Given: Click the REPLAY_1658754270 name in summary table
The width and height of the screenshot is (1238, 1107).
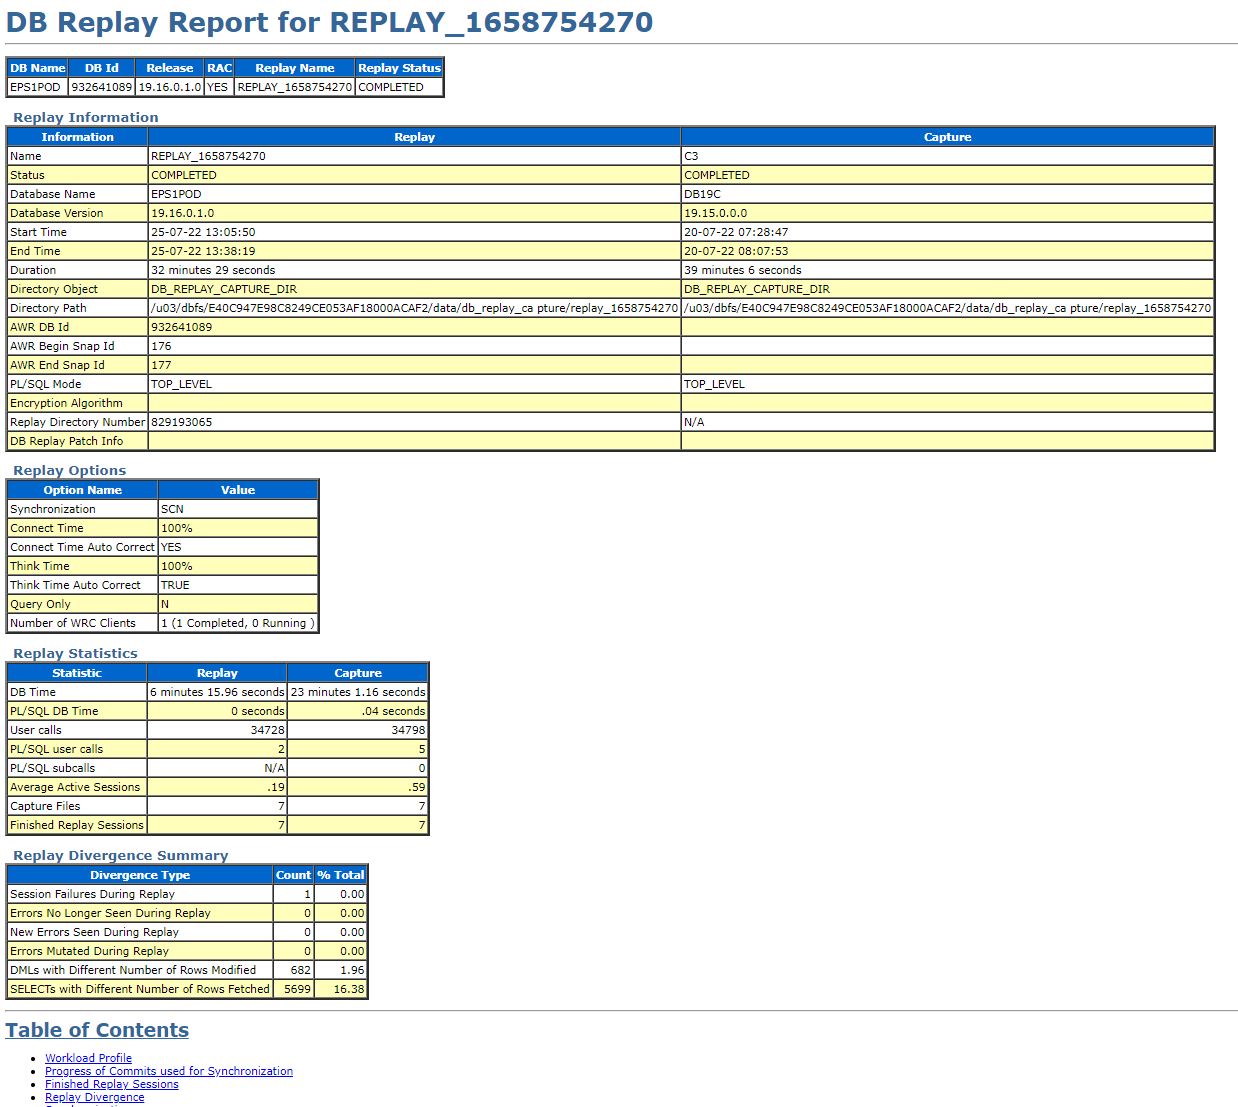Looking at the screenshot, I should click(x=294, y=86).
